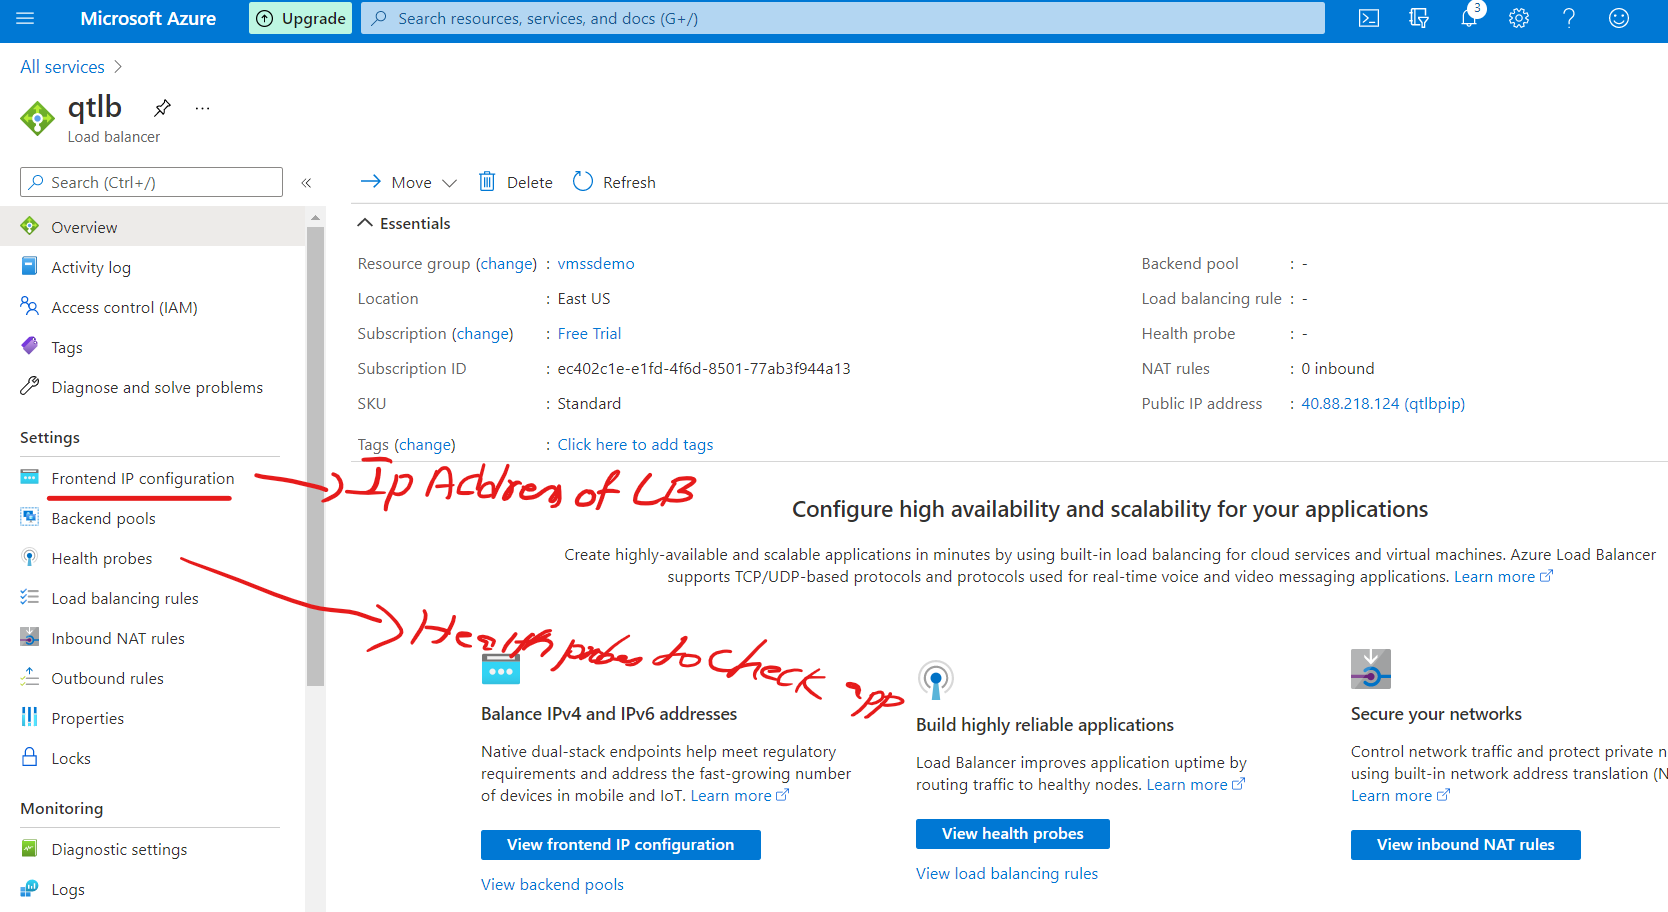Open Directory and subscription filter icon

pyautogui.click(x=1419, y=18)
